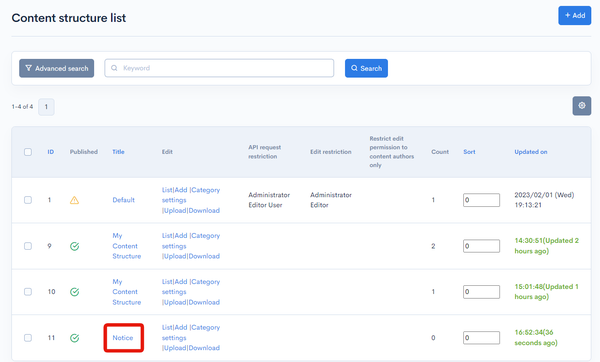Screen dimensions: 600x362
Task: Check the Default row checkbox
Action: click(28, 200)
